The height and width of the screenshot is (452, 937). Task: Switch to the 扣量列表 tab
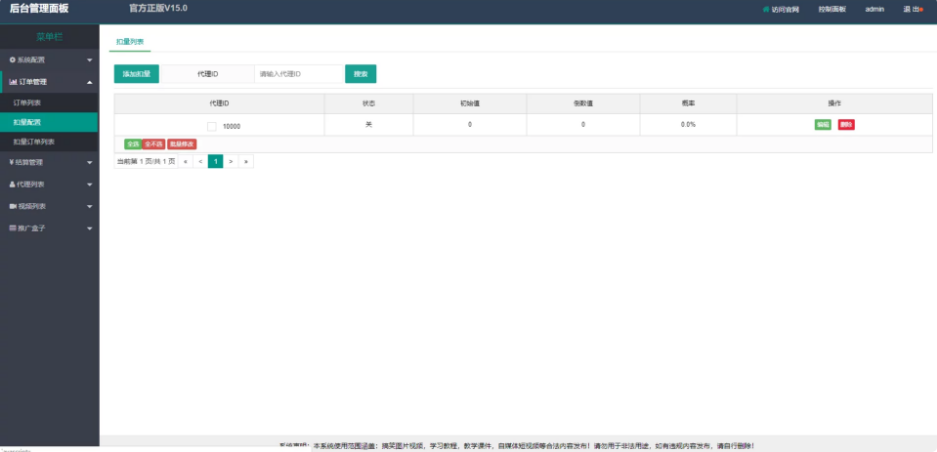pos(129,42)
